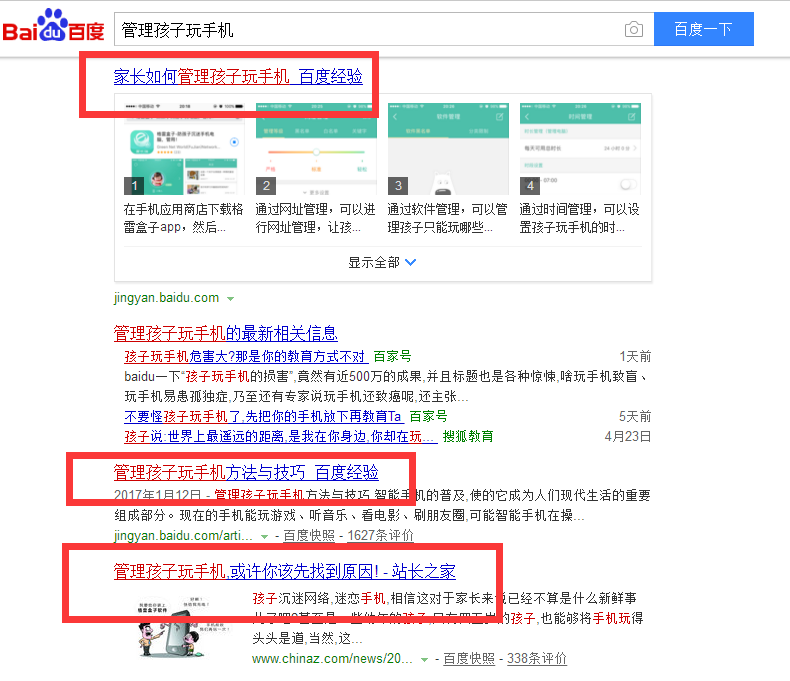Click the 搜狐教育 source label
Image resolution: width=790 pixels, height=681 pixels.
click(468, 436)
